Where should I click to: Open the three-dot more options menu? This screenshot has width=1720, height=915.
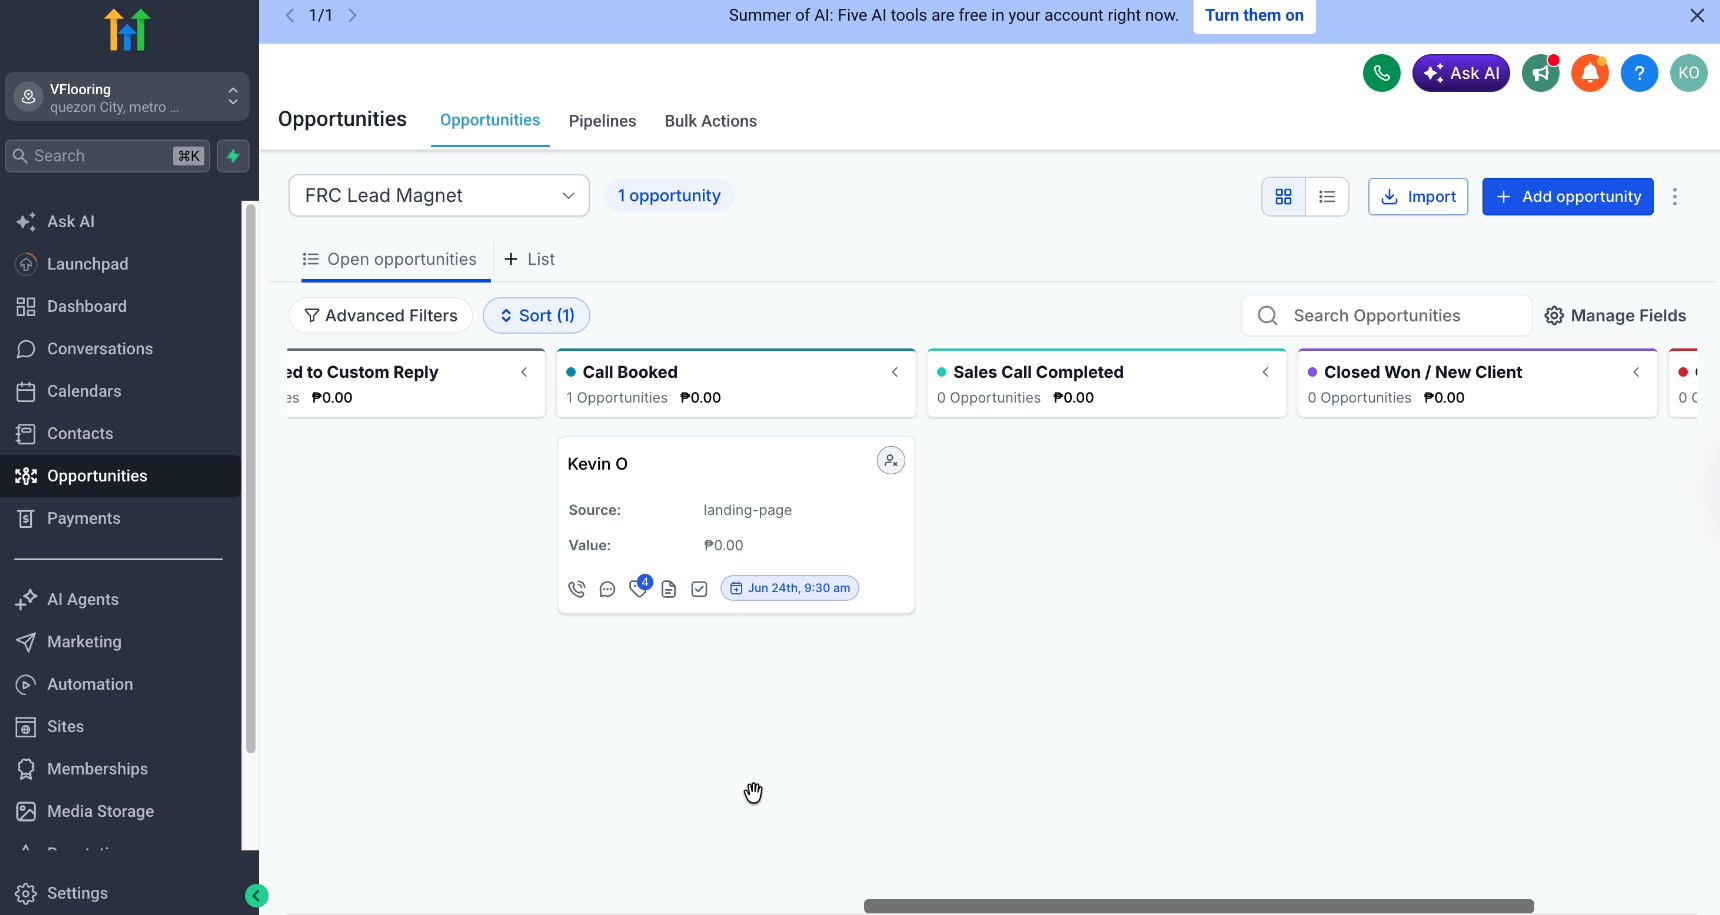[x=1675, y=197]
